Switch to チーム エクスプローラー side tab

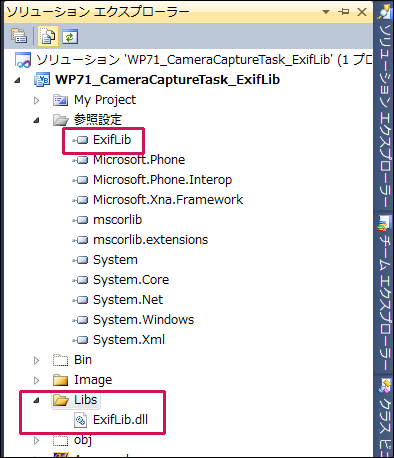coord(384,293)
